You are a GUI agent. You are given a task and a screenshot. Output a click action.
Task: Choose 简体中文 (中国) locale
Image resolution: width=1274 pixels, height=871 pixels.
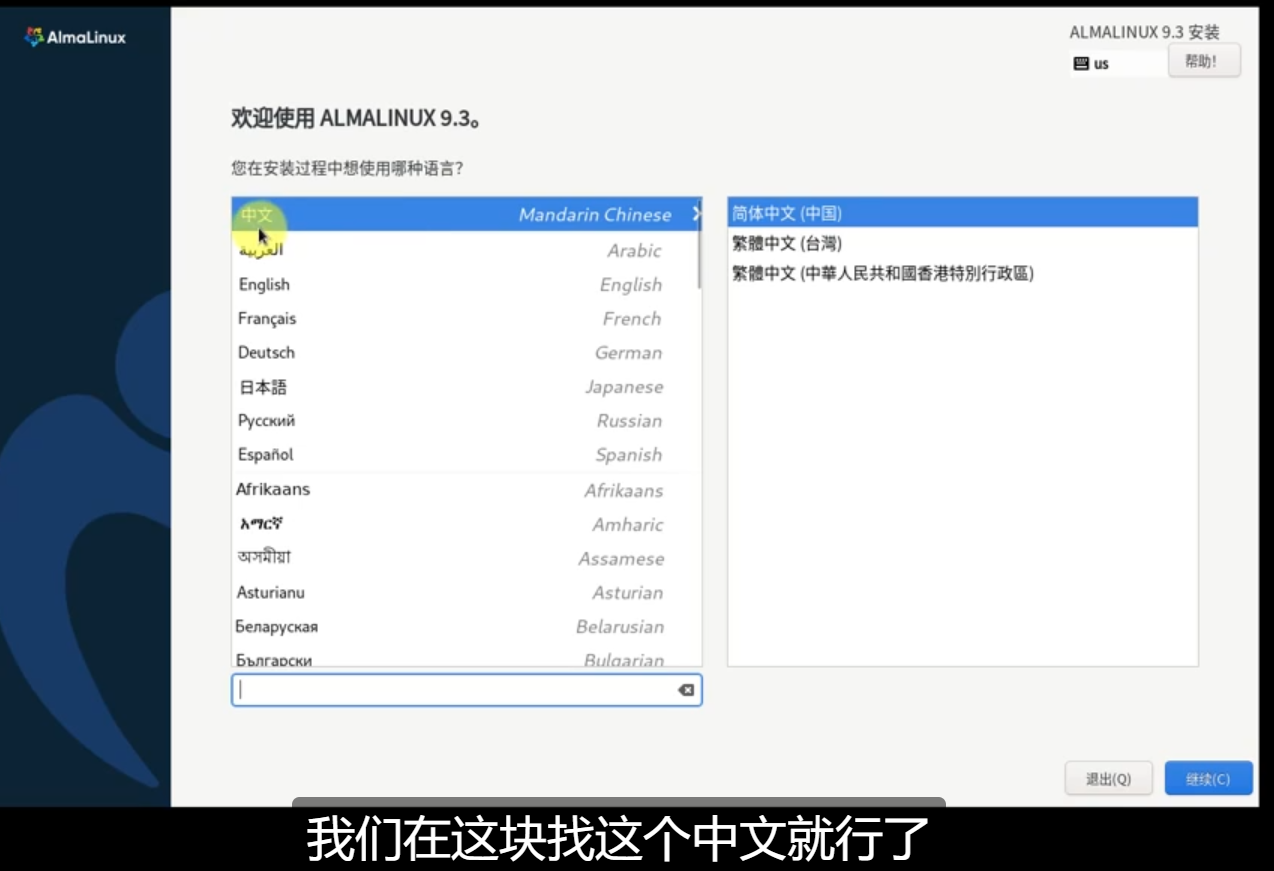click(x=962, y=213)
